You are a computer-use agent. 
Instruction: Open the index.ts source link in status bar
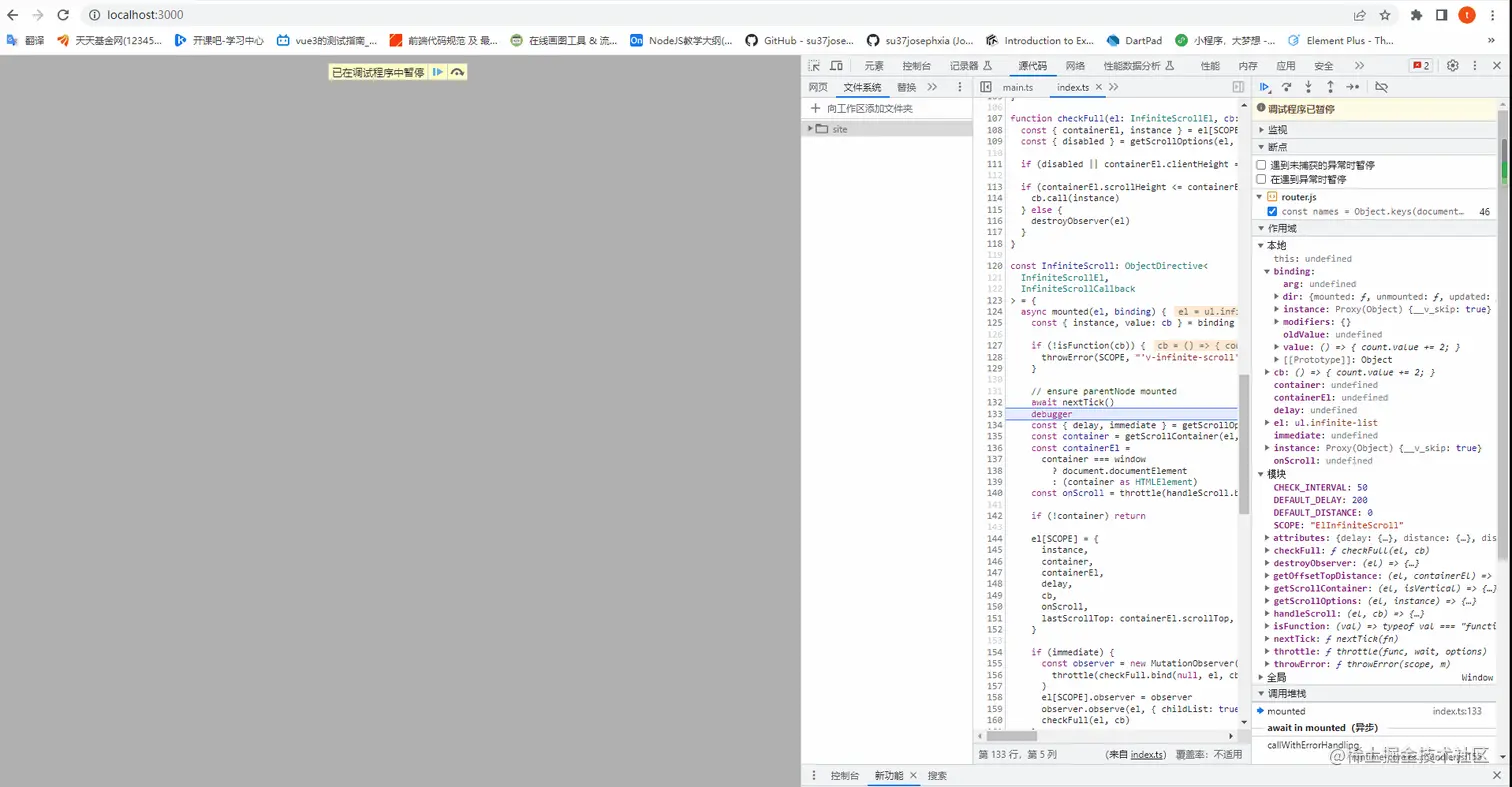coord(1147,755)
